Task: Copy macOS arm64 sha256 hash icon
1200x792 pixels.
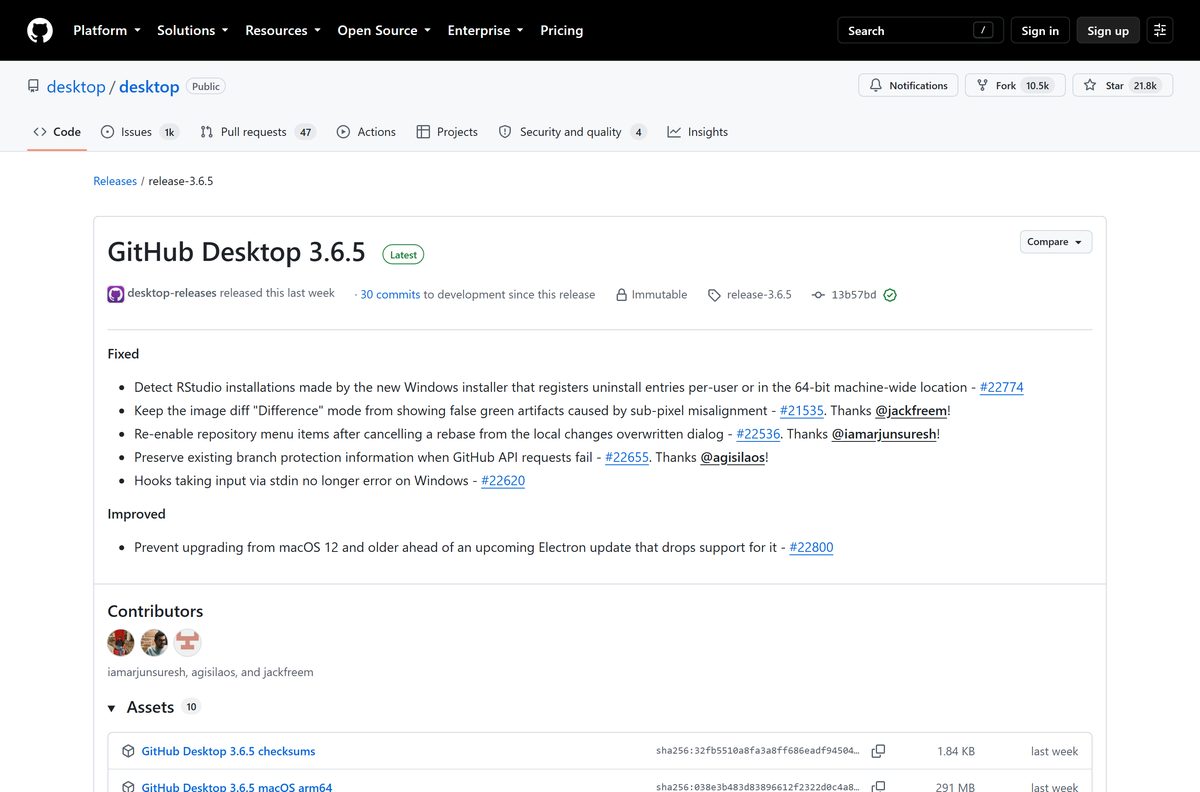Action: tap(878, 787)
